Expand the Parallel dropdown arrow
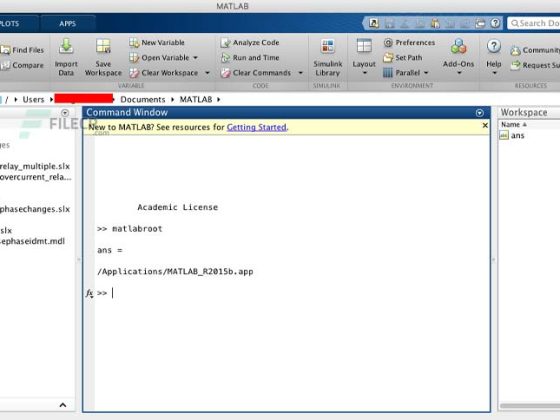Screen dimensions: 560x420 pyautogui.click(x=426, y=73)
